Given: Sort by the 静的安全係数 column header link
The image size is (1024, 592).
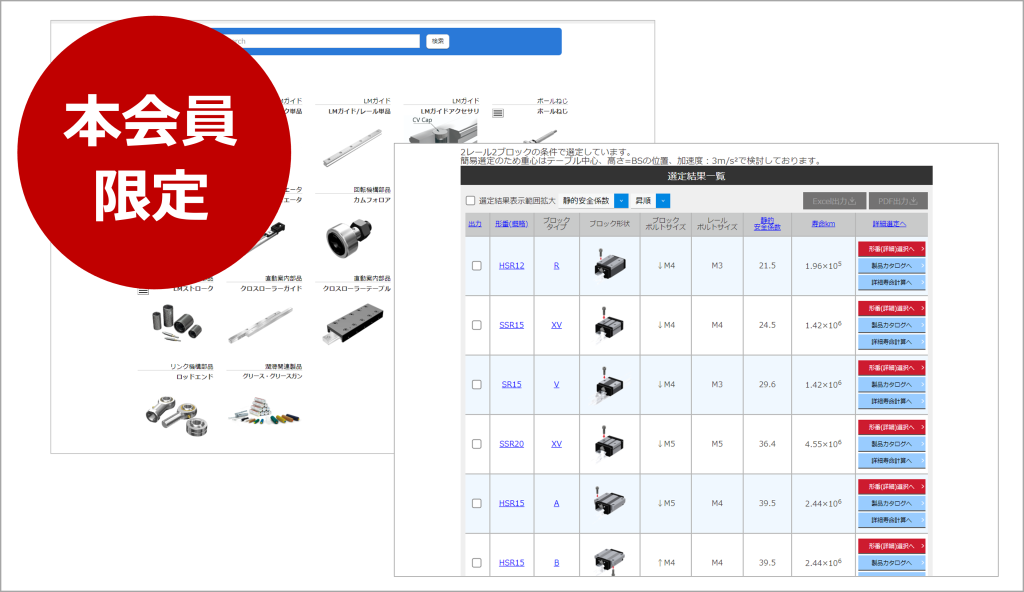Looking at the screenshot, I should 767,224.
